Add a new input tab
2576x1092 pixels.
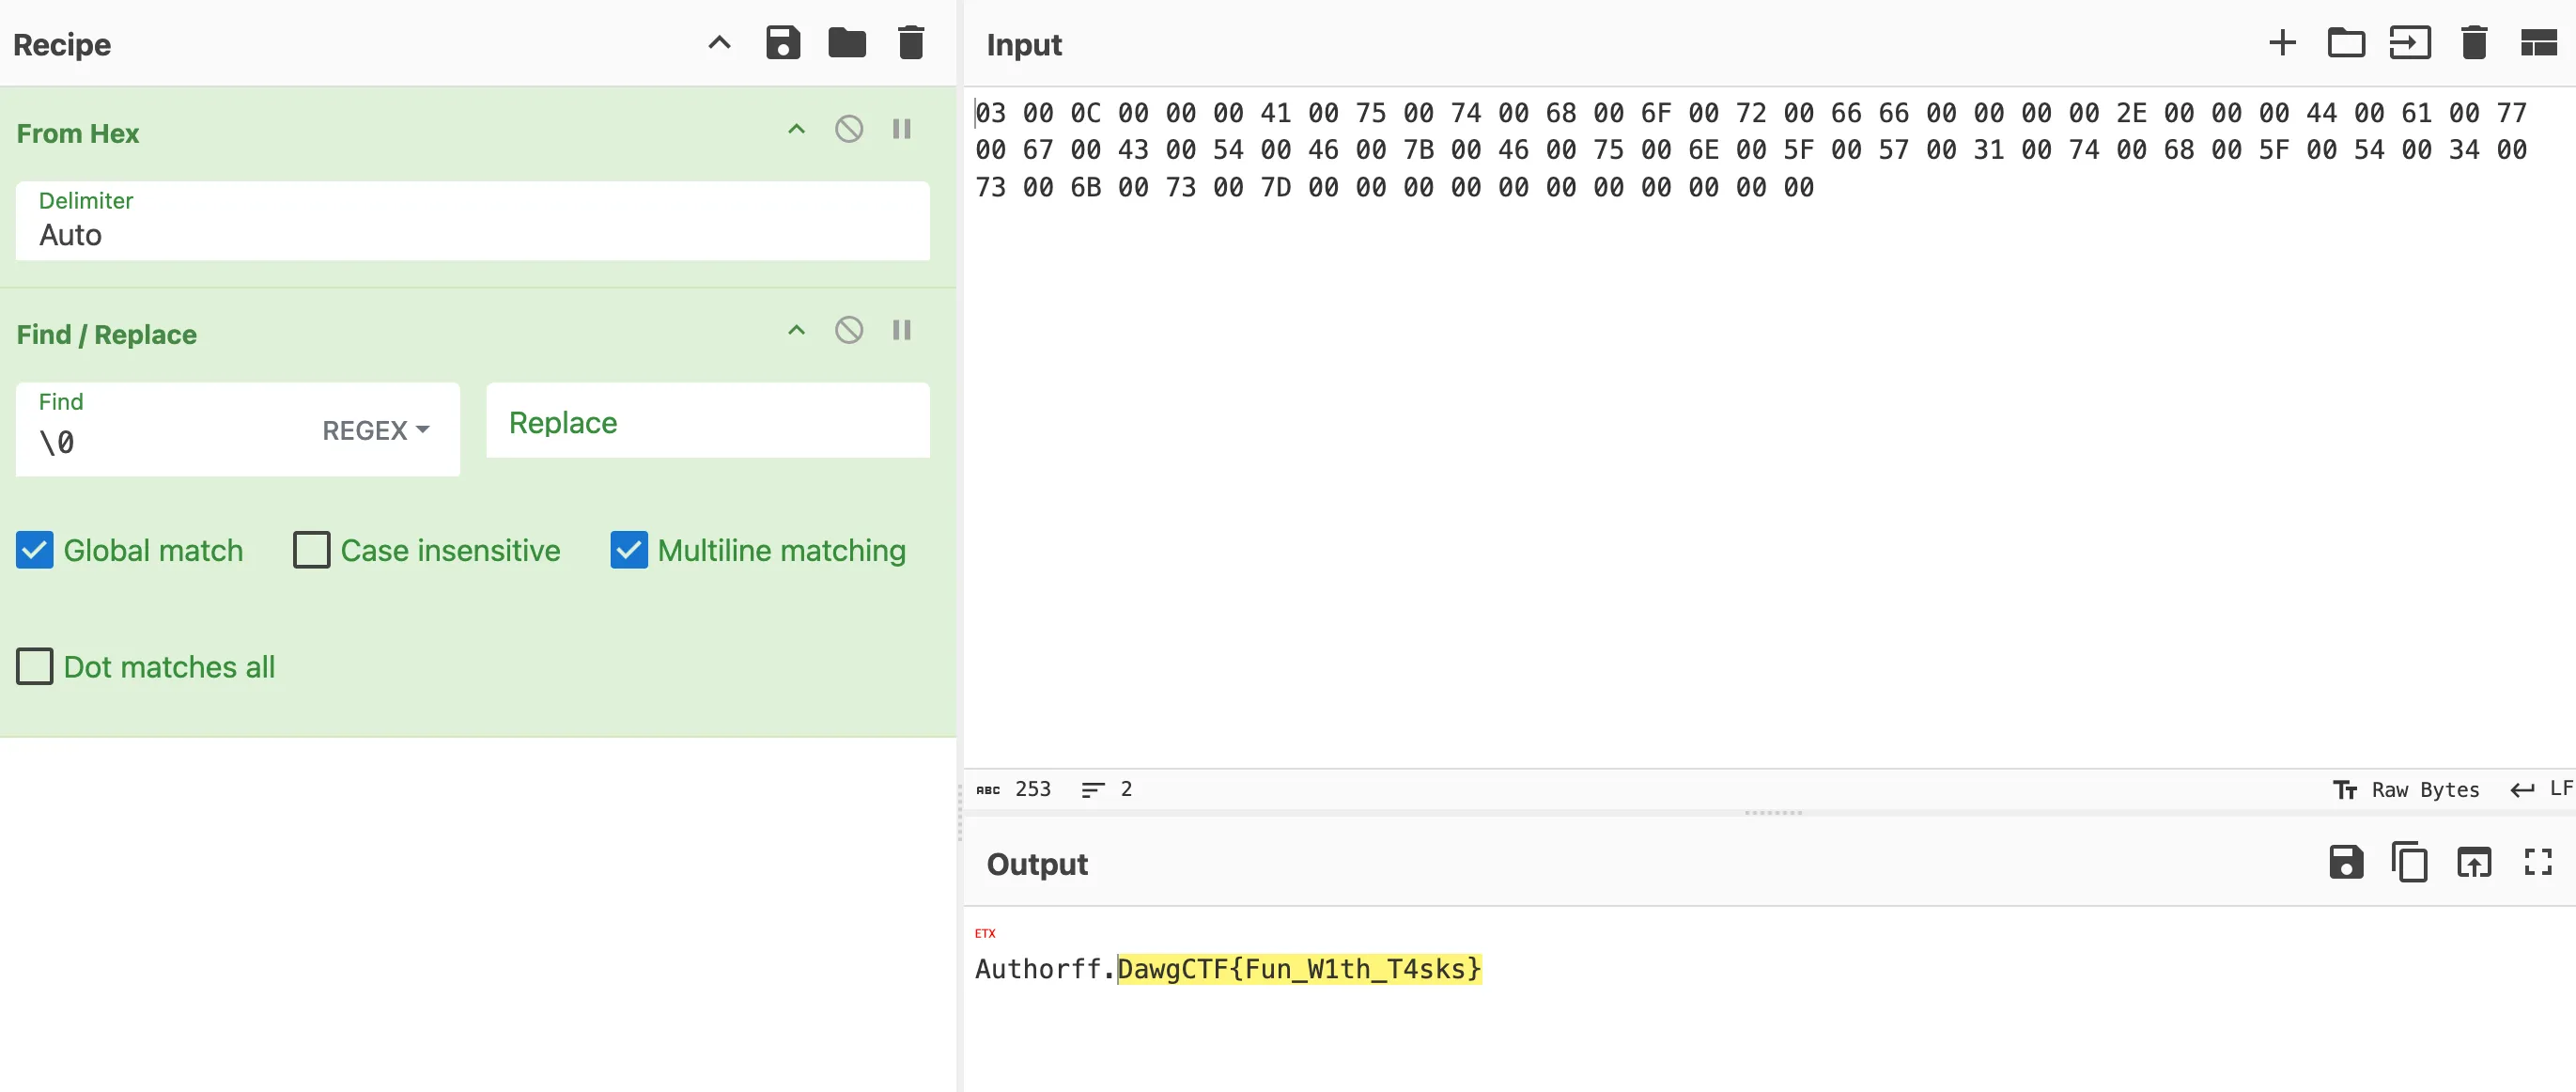click(x=2281, y=43)
